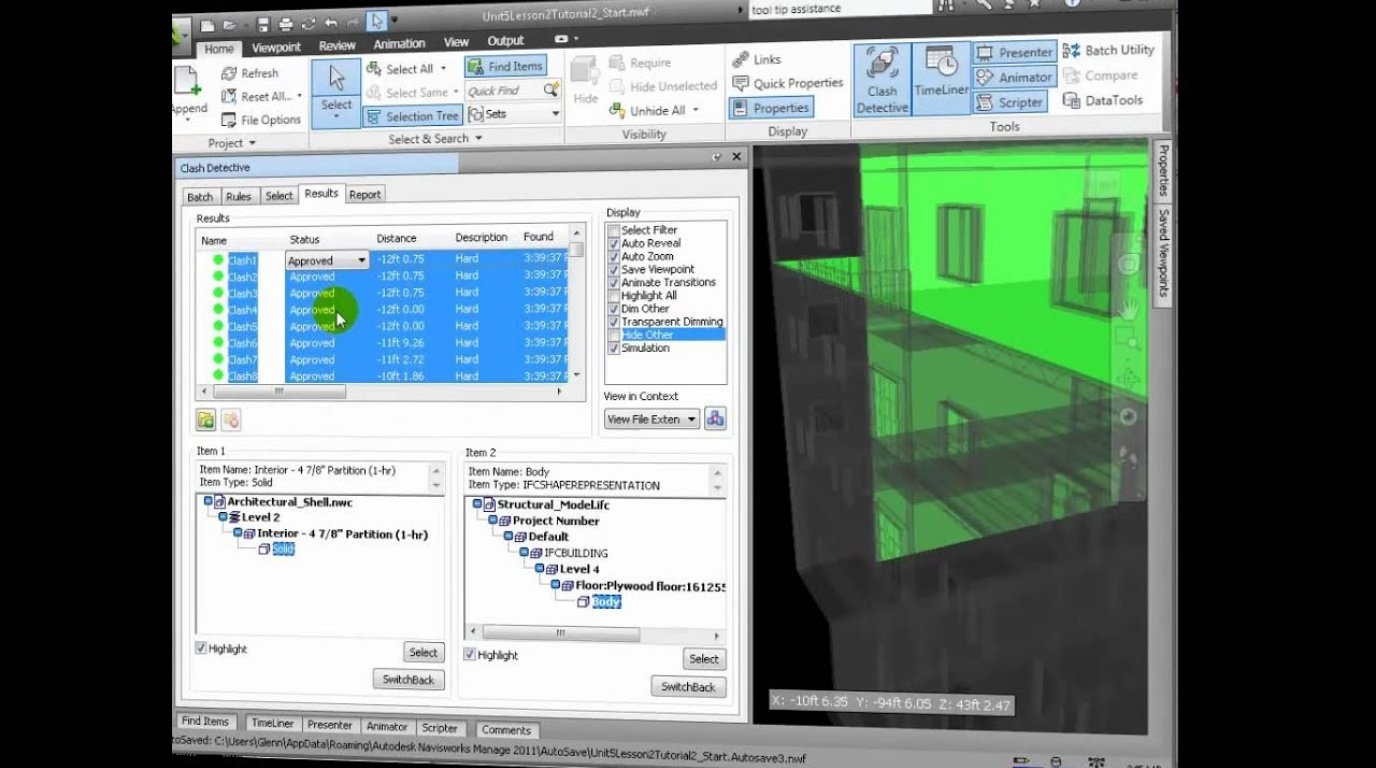
Task: Click Item 1 Select button
Action: click(423, 652)
